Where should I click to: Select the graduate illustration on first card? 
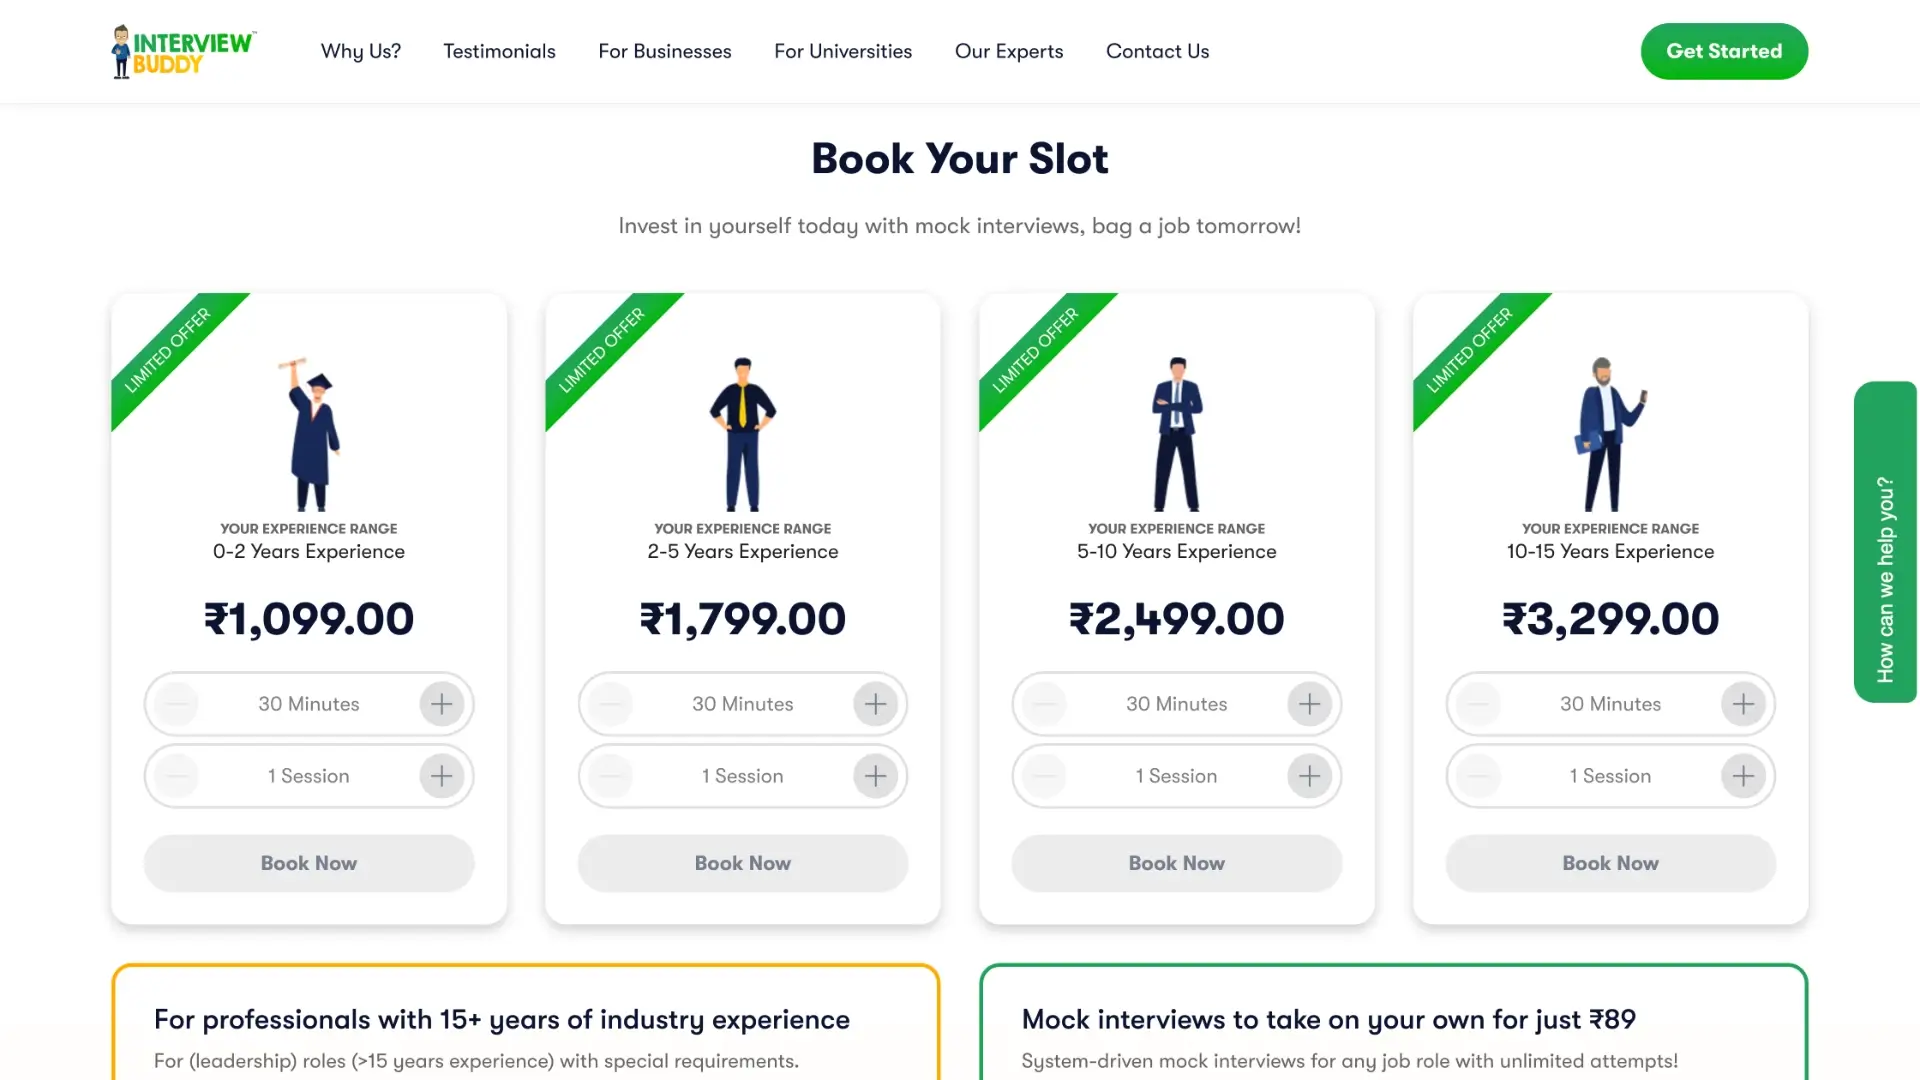coord(311,435)
